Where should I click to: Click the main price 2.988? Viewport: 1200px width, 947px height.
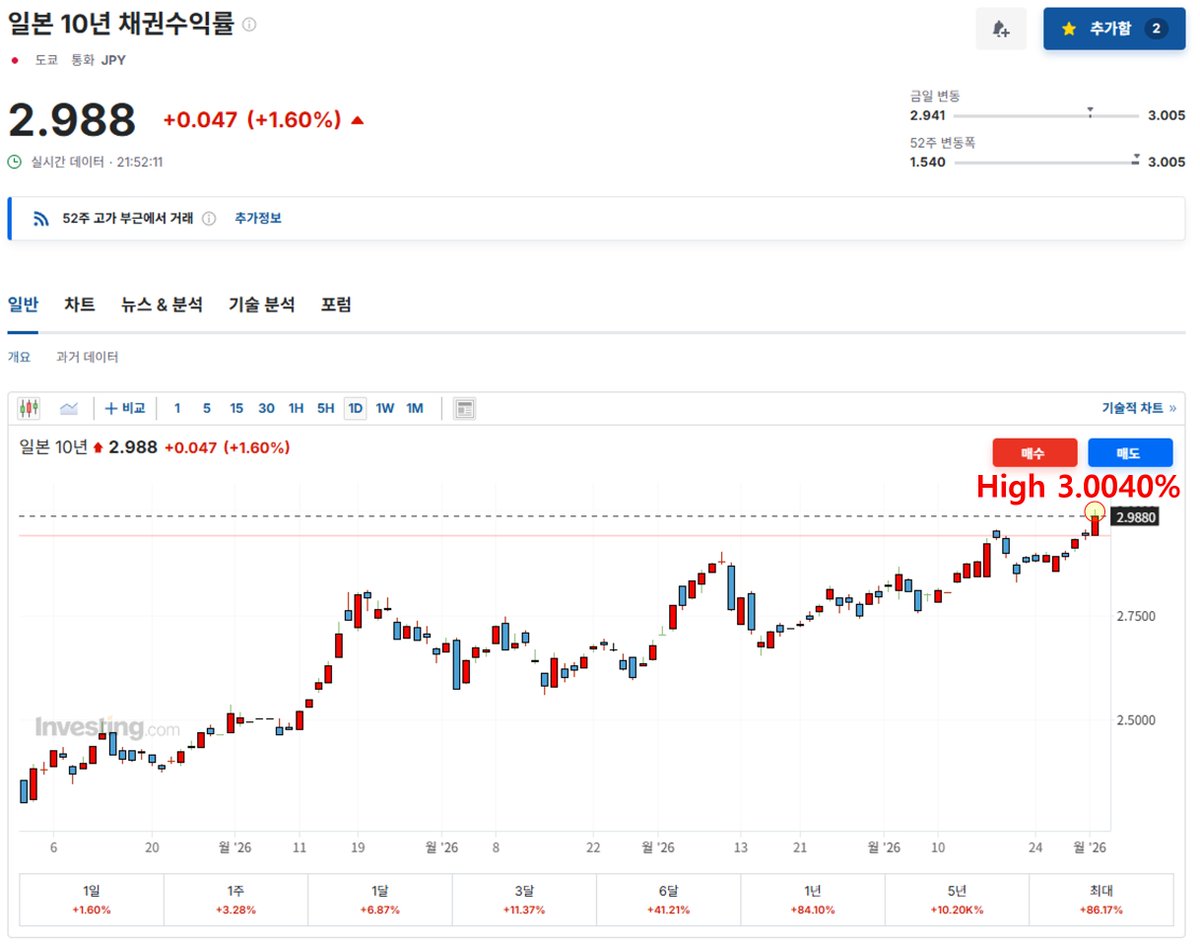click(72, 120)
